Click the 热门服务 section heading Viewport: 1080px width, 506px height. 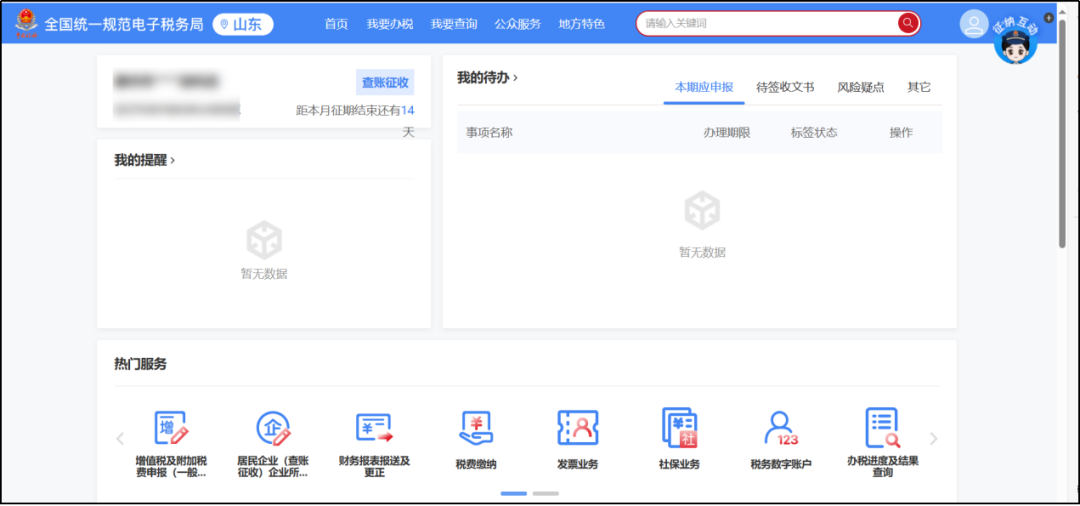pyautogui.click(x=141, y=364)
